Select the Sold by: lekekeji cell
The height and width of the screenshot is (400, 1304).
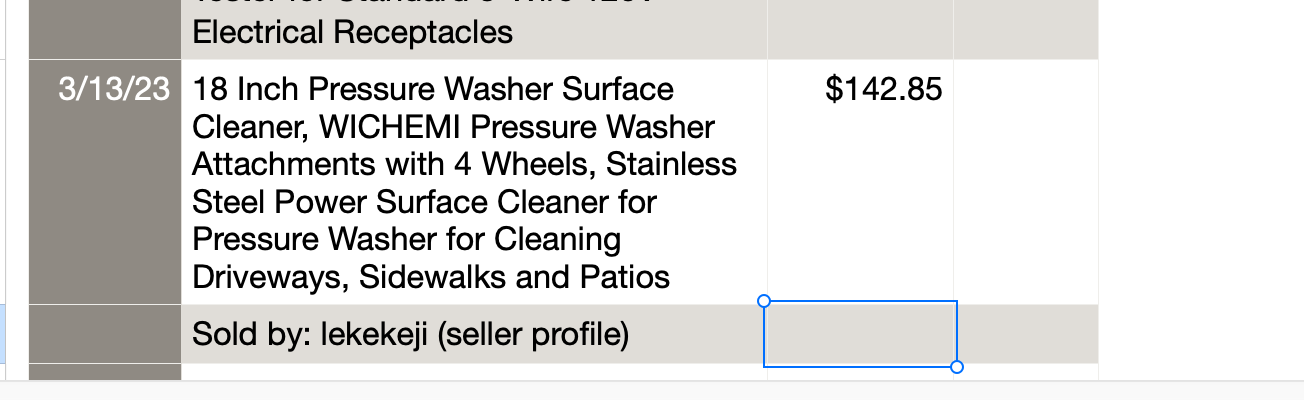coord(474,334)
